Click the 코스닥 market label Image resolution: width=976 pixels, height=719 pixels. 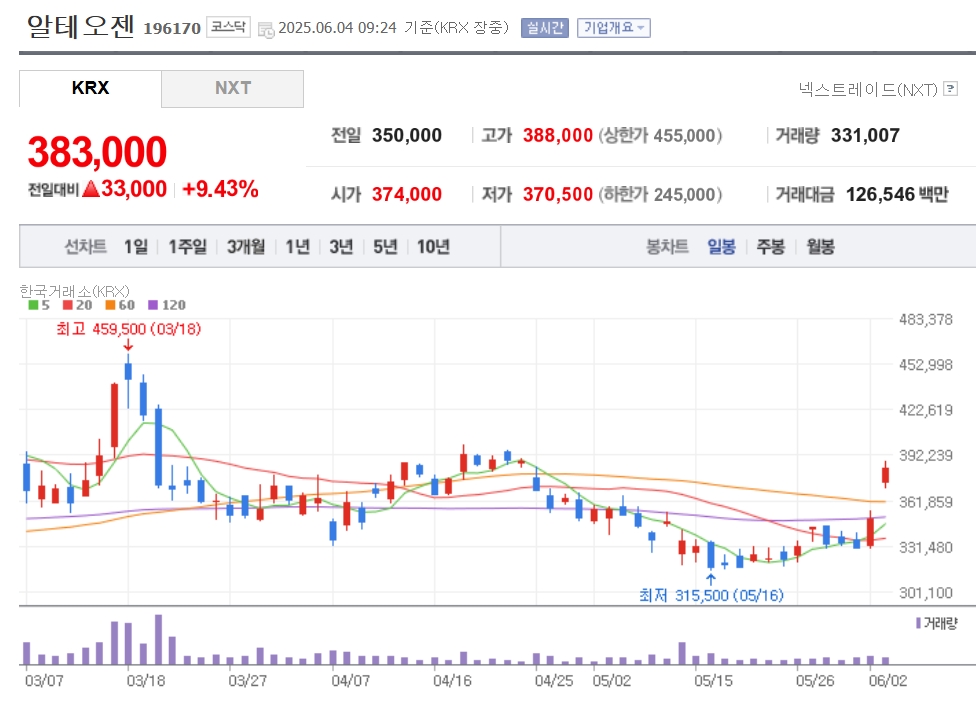point(228,27)
